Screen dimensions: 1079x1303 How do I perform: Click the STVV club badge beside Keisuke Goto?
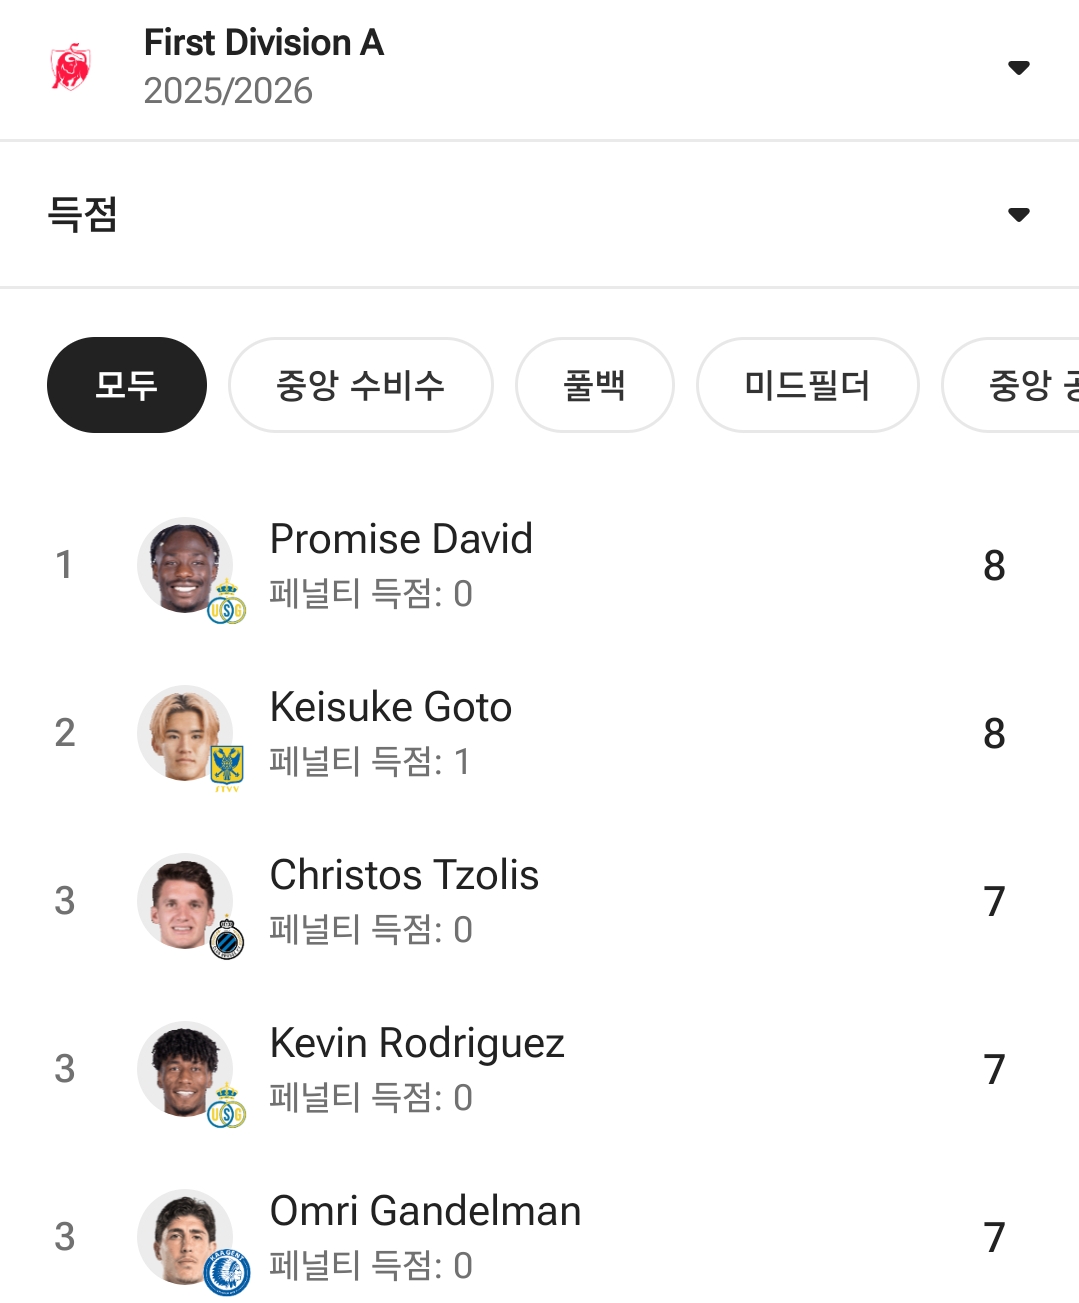(227, 767)
